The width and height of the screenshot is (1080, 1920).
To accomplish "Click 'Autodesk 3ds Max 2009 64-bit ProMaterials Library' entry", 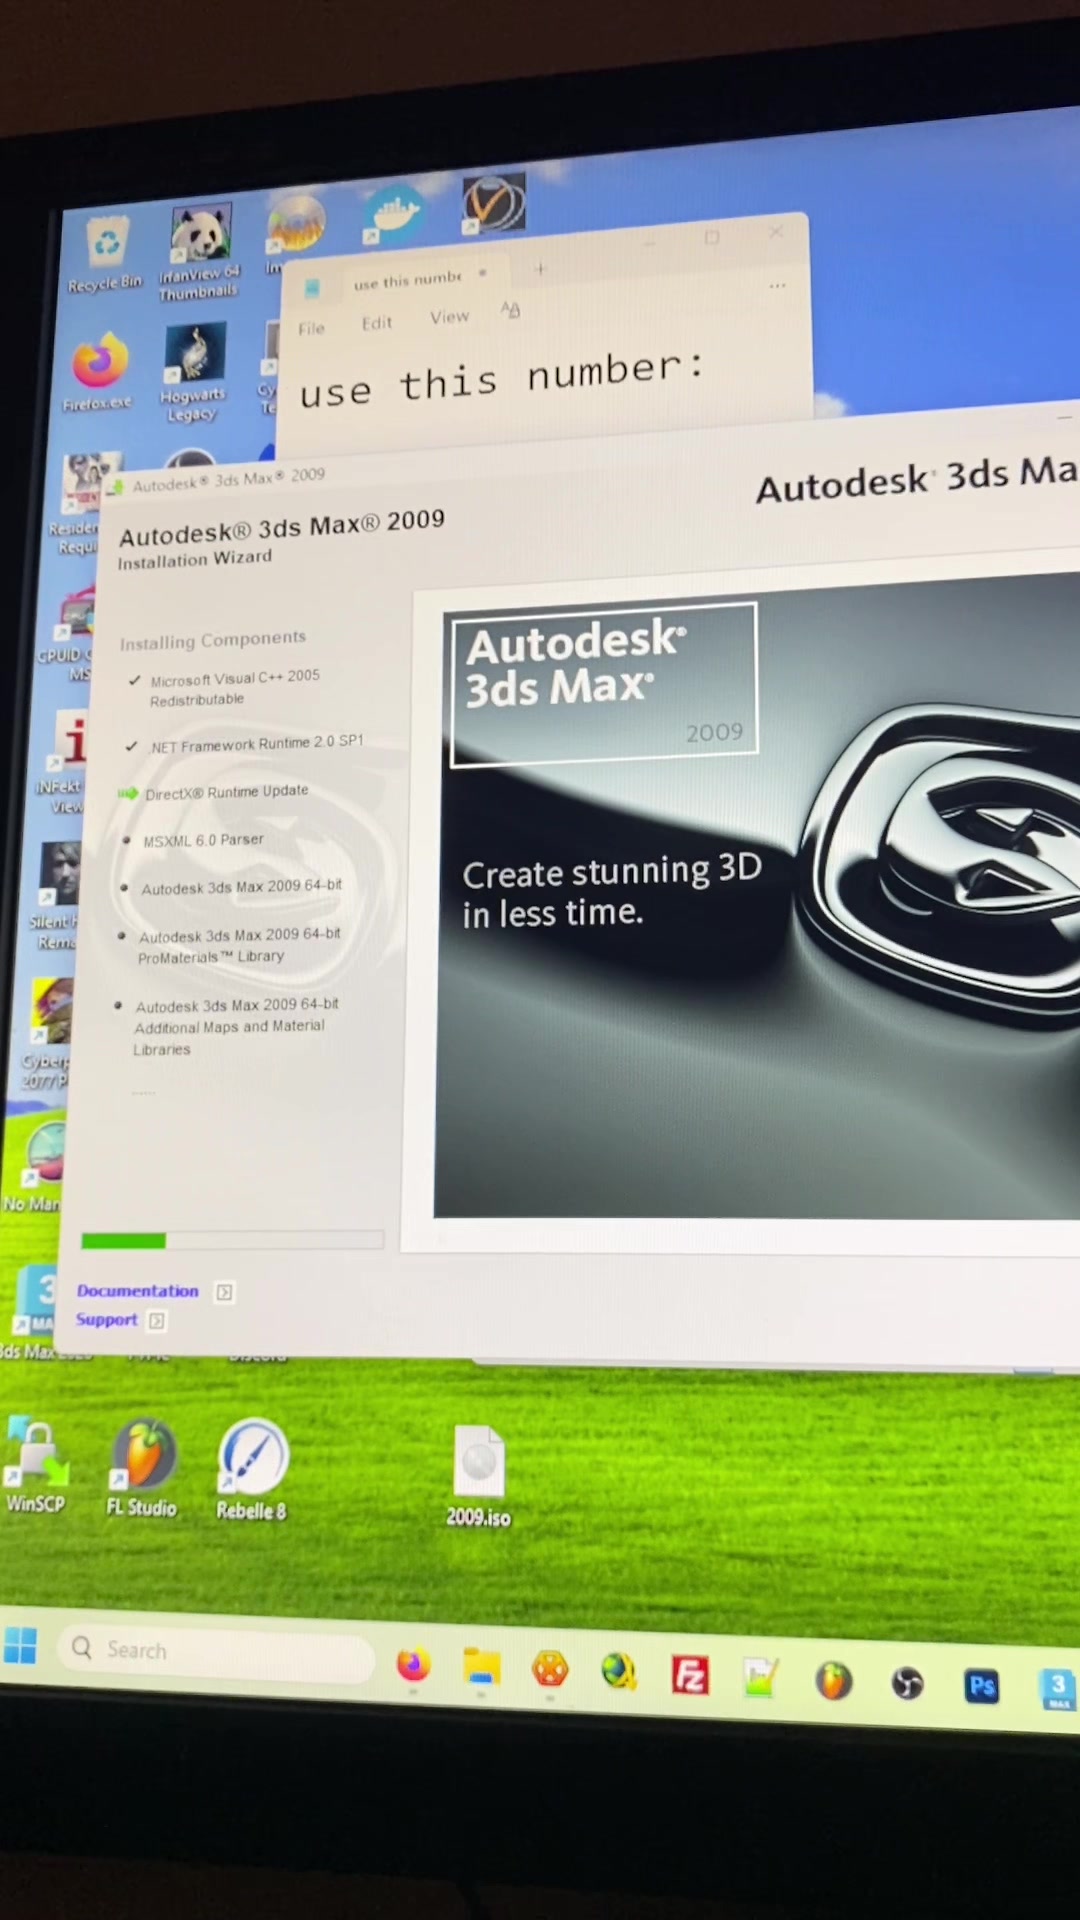I will (239, 945).
